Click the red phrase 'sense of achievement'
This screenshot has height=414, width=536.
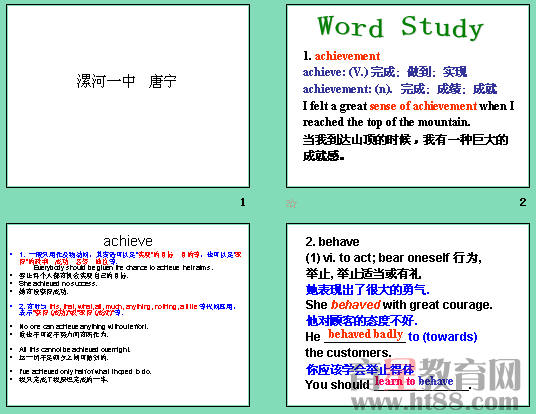point(423,106)
